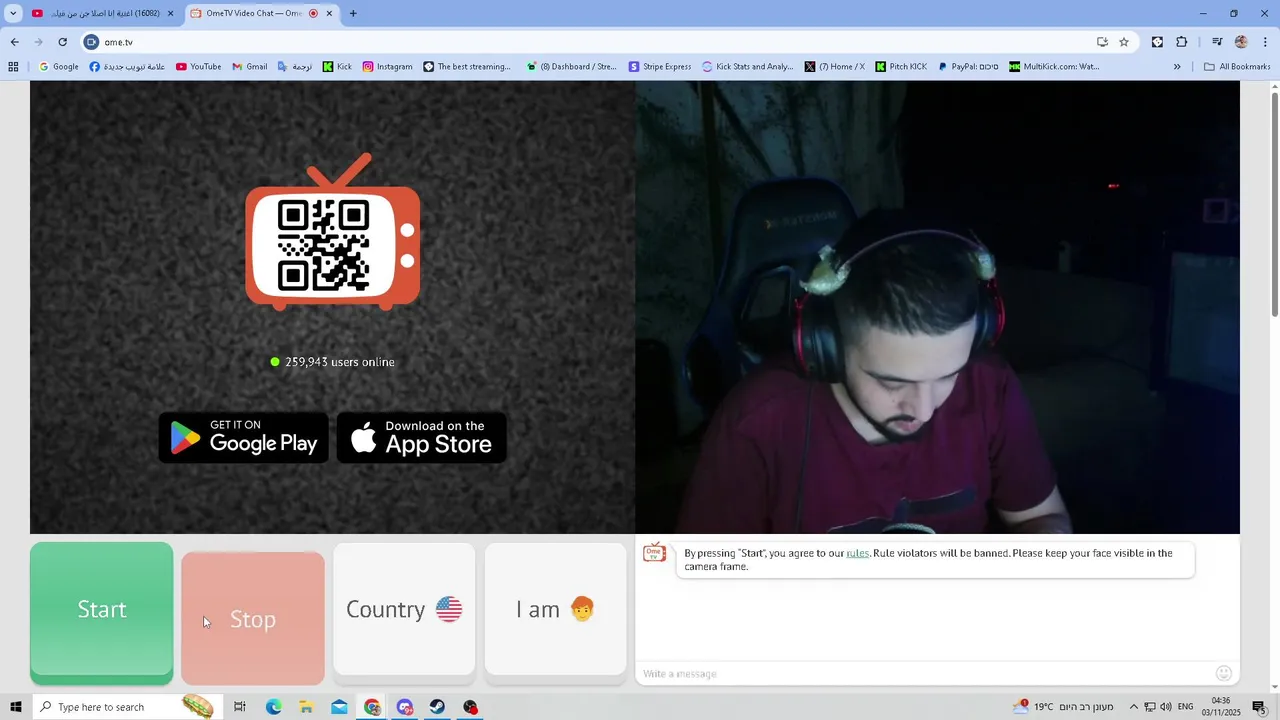Image resolution: width=1280 pixels, height=720 pixels.
Task: Bookmark this page with star icon
Action: (1124, 42)
